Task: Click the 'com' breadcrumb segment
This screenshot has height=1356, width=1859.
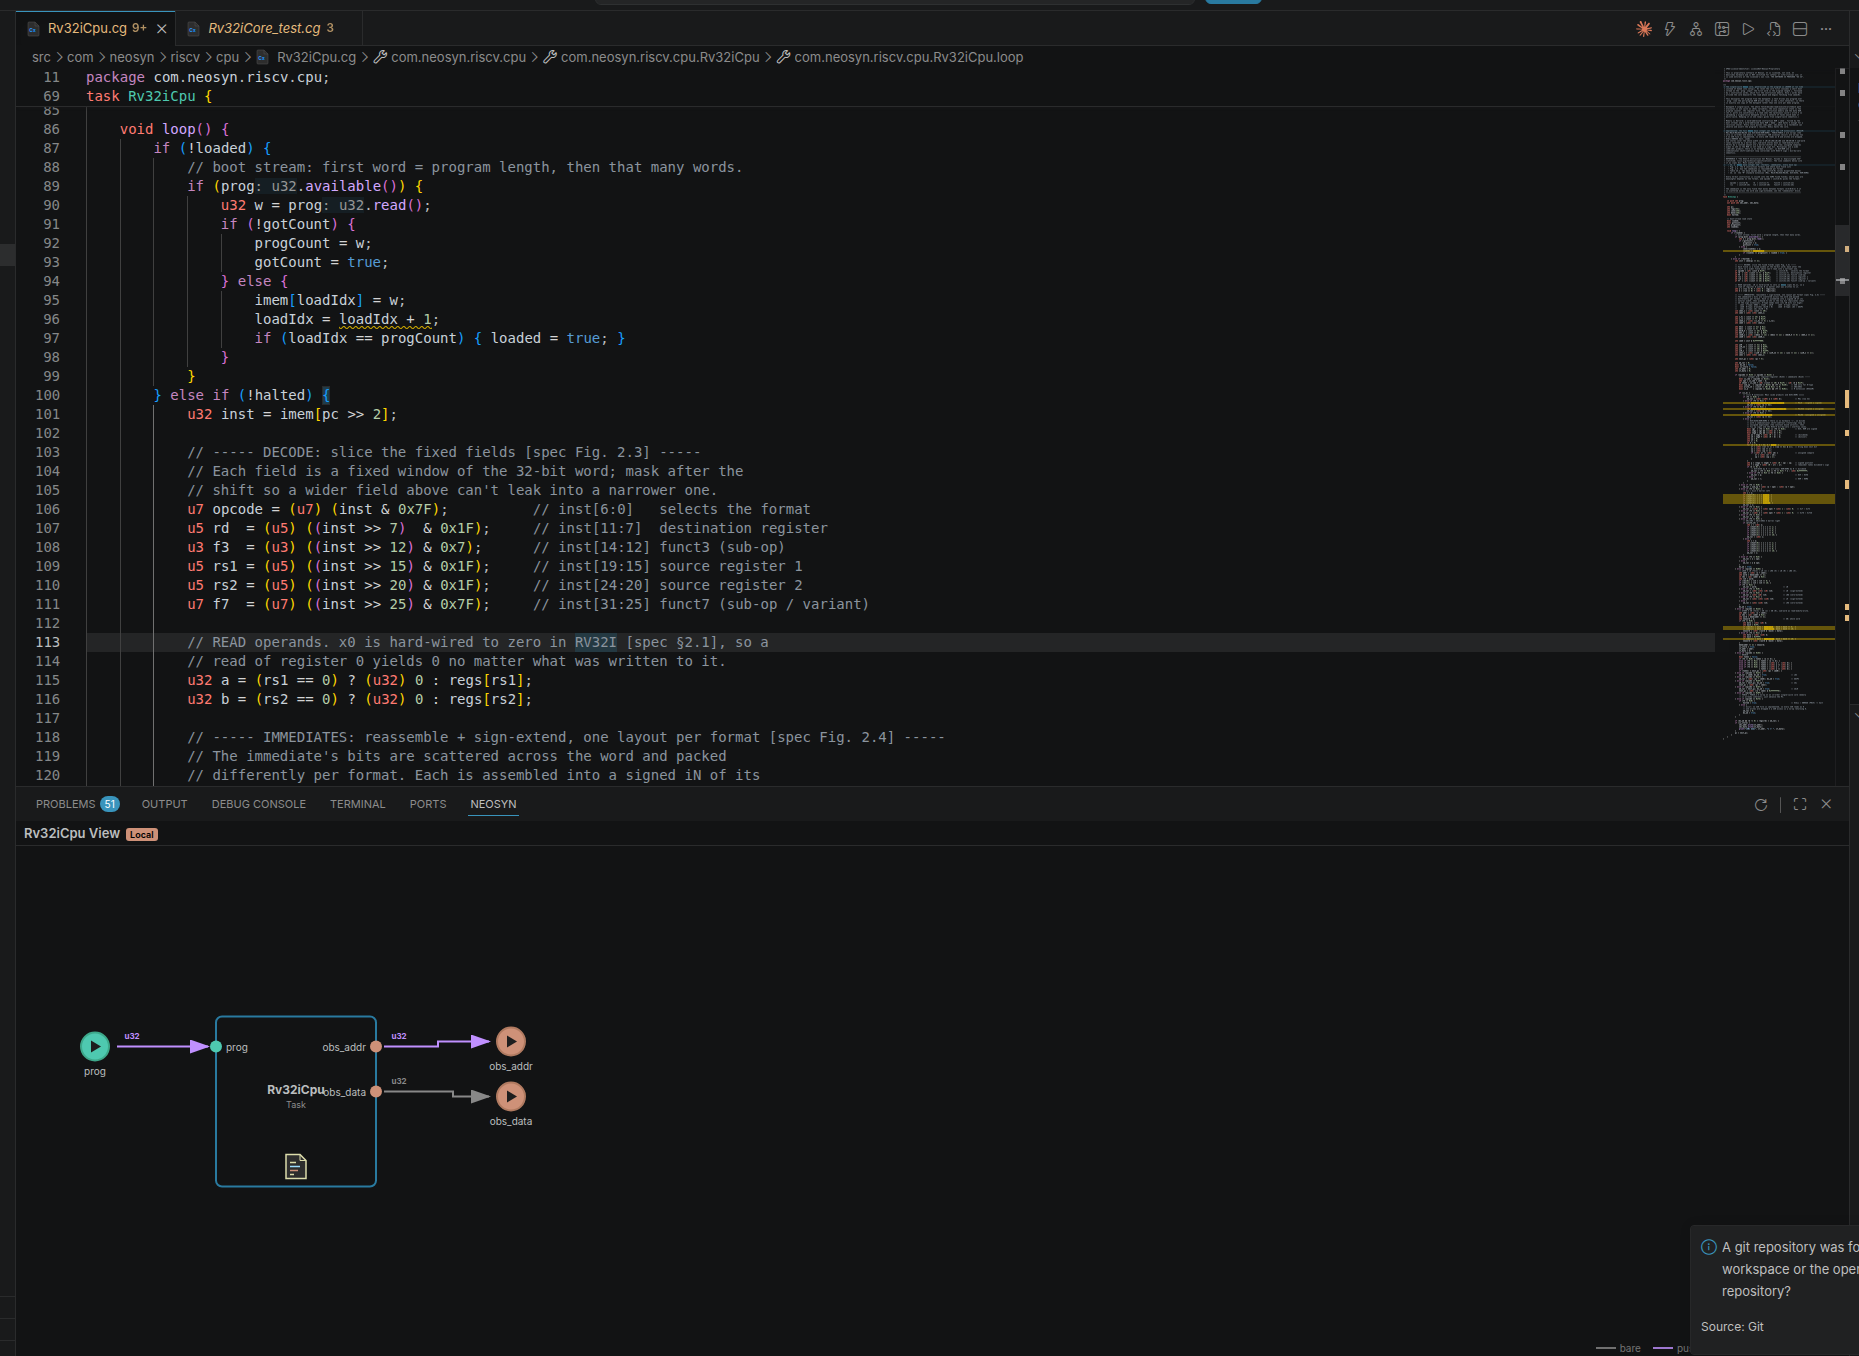Action: 80,57
